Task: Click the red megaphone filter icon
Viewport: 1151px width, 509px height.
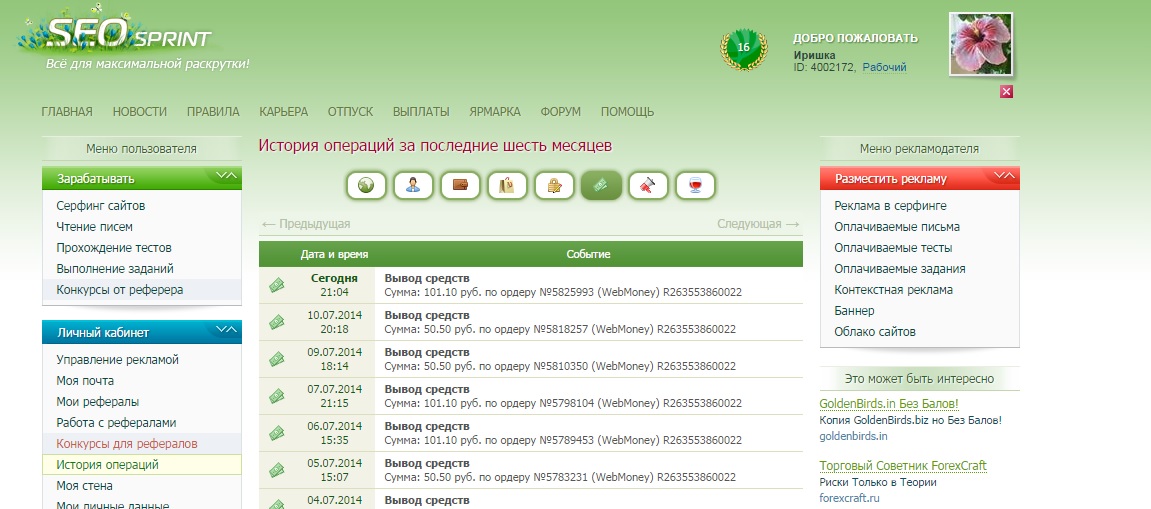Action: pyautogui.click(x=648, y=185)
